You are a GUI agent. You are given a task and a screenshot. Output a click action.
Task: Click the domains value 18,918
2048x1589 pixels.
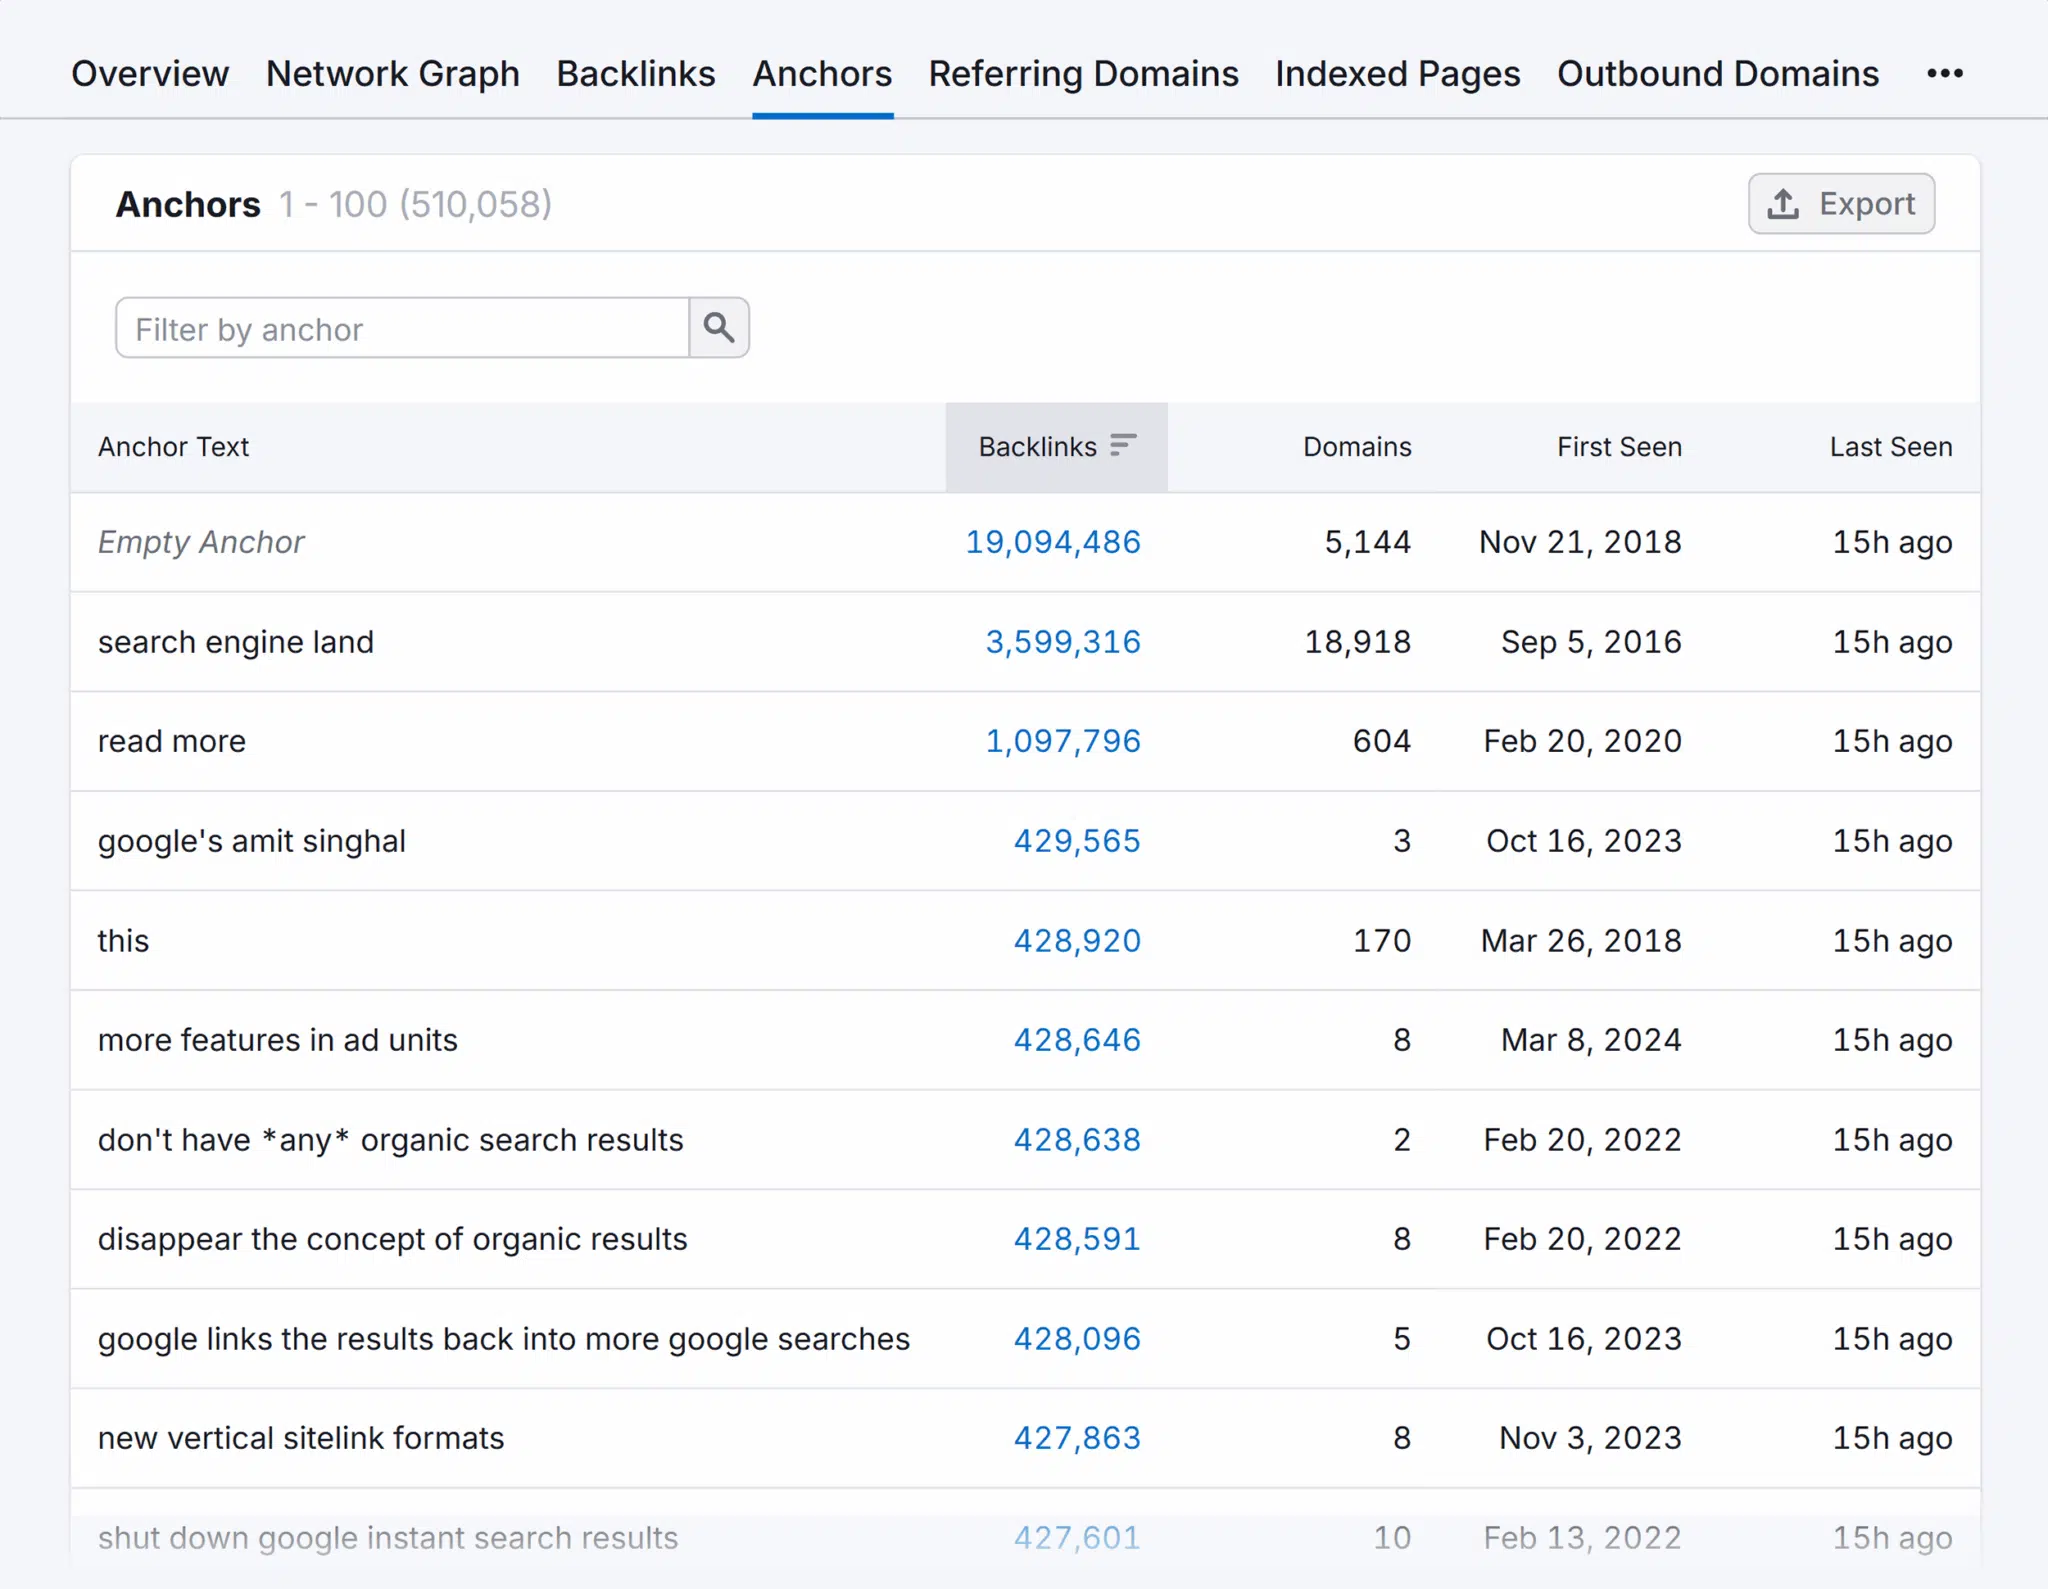coord(1357,642)
